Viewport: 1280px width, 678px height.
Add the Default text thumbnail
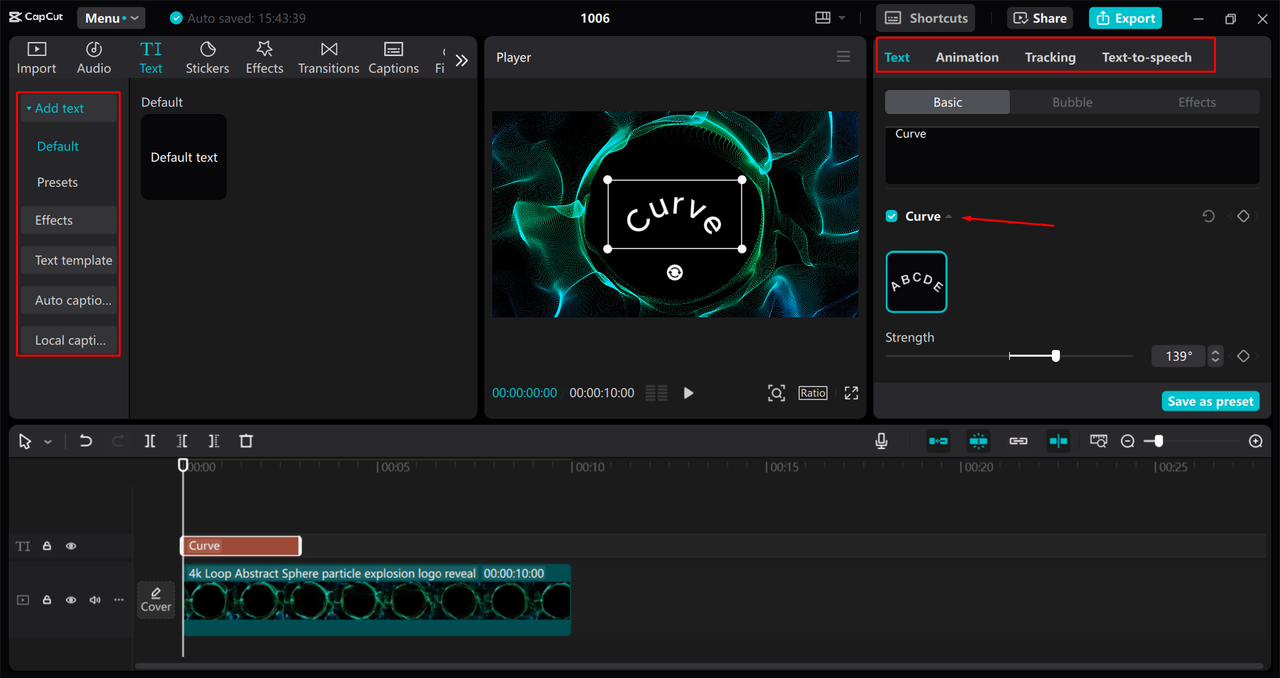click(x=184, y=157)
